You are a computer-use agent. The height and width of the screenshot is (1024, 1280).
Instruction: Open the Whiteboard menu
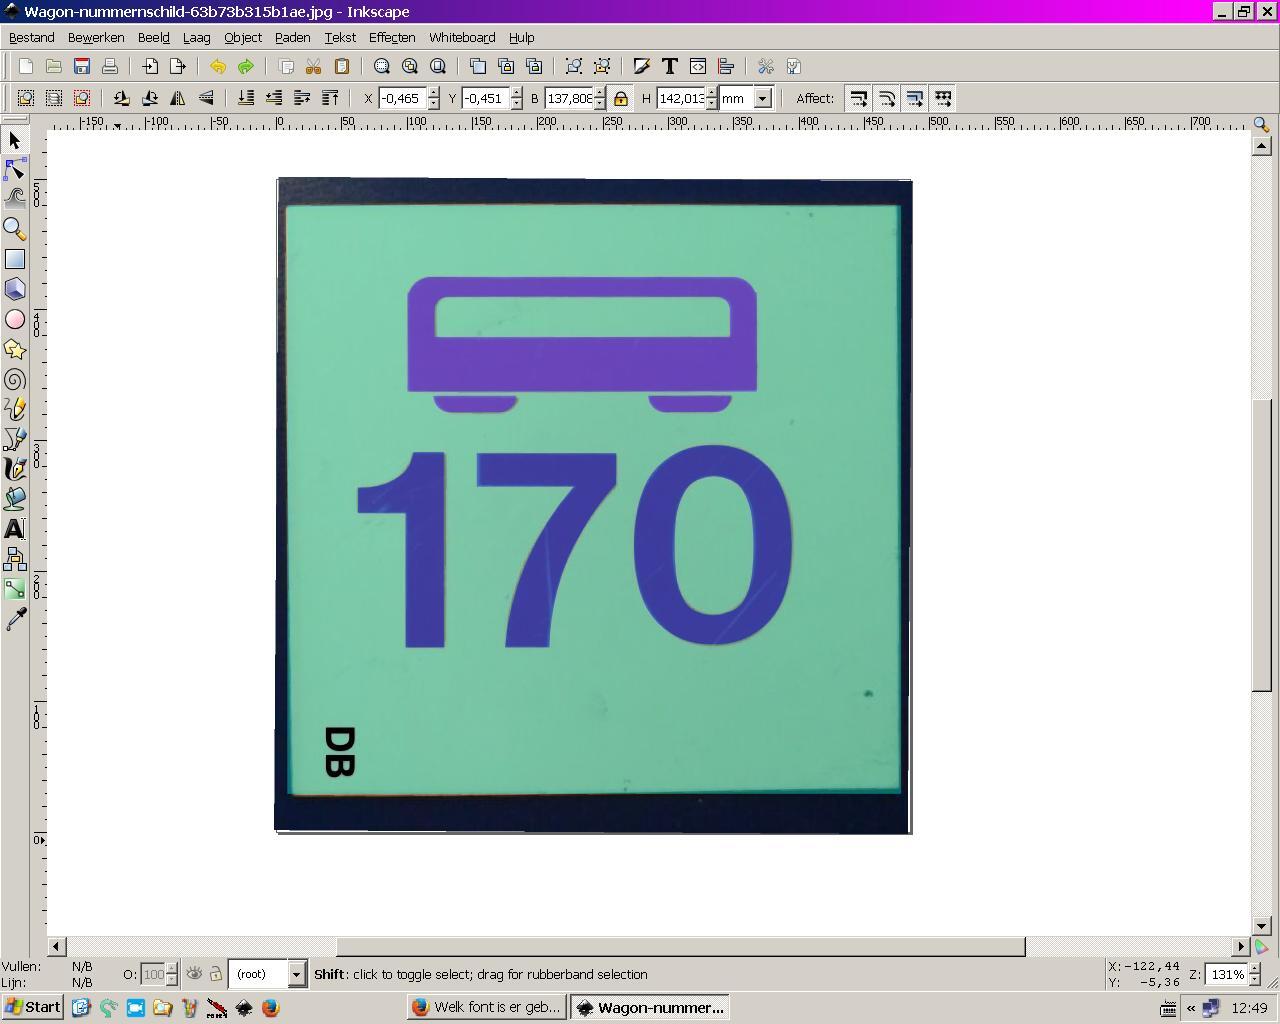tap(462, 38)
